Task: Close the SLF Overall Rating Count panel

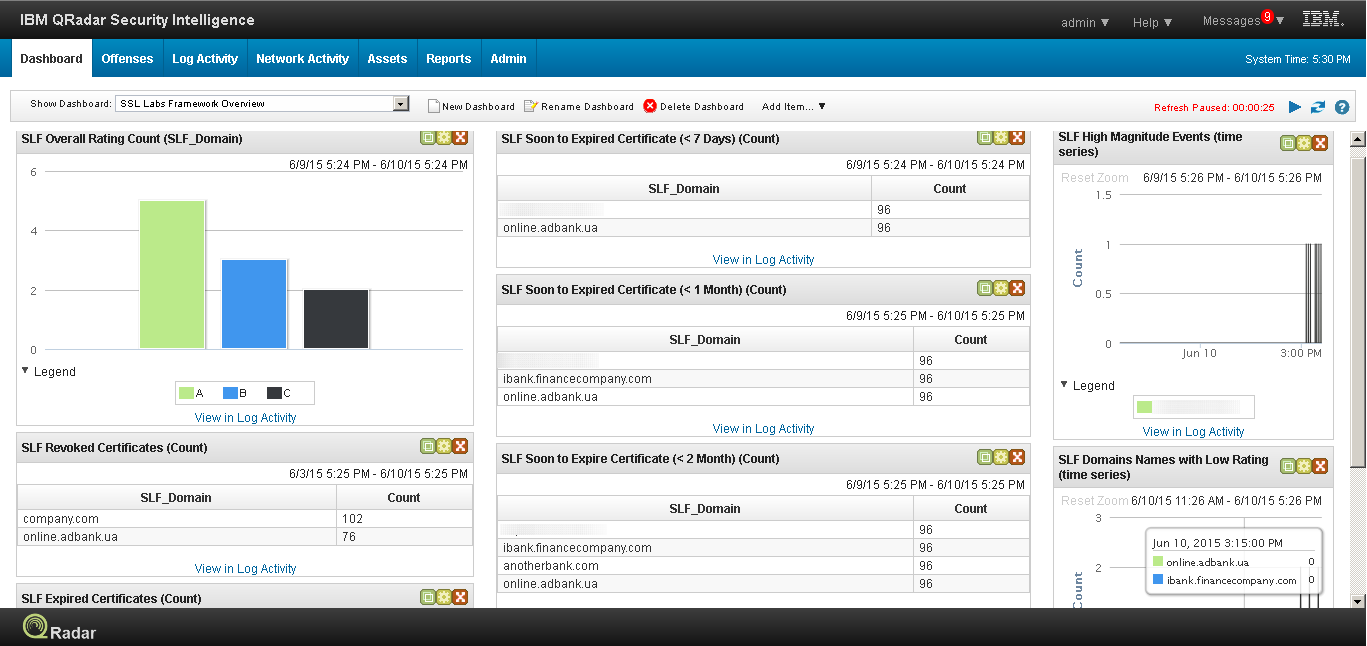Action: 460,137
